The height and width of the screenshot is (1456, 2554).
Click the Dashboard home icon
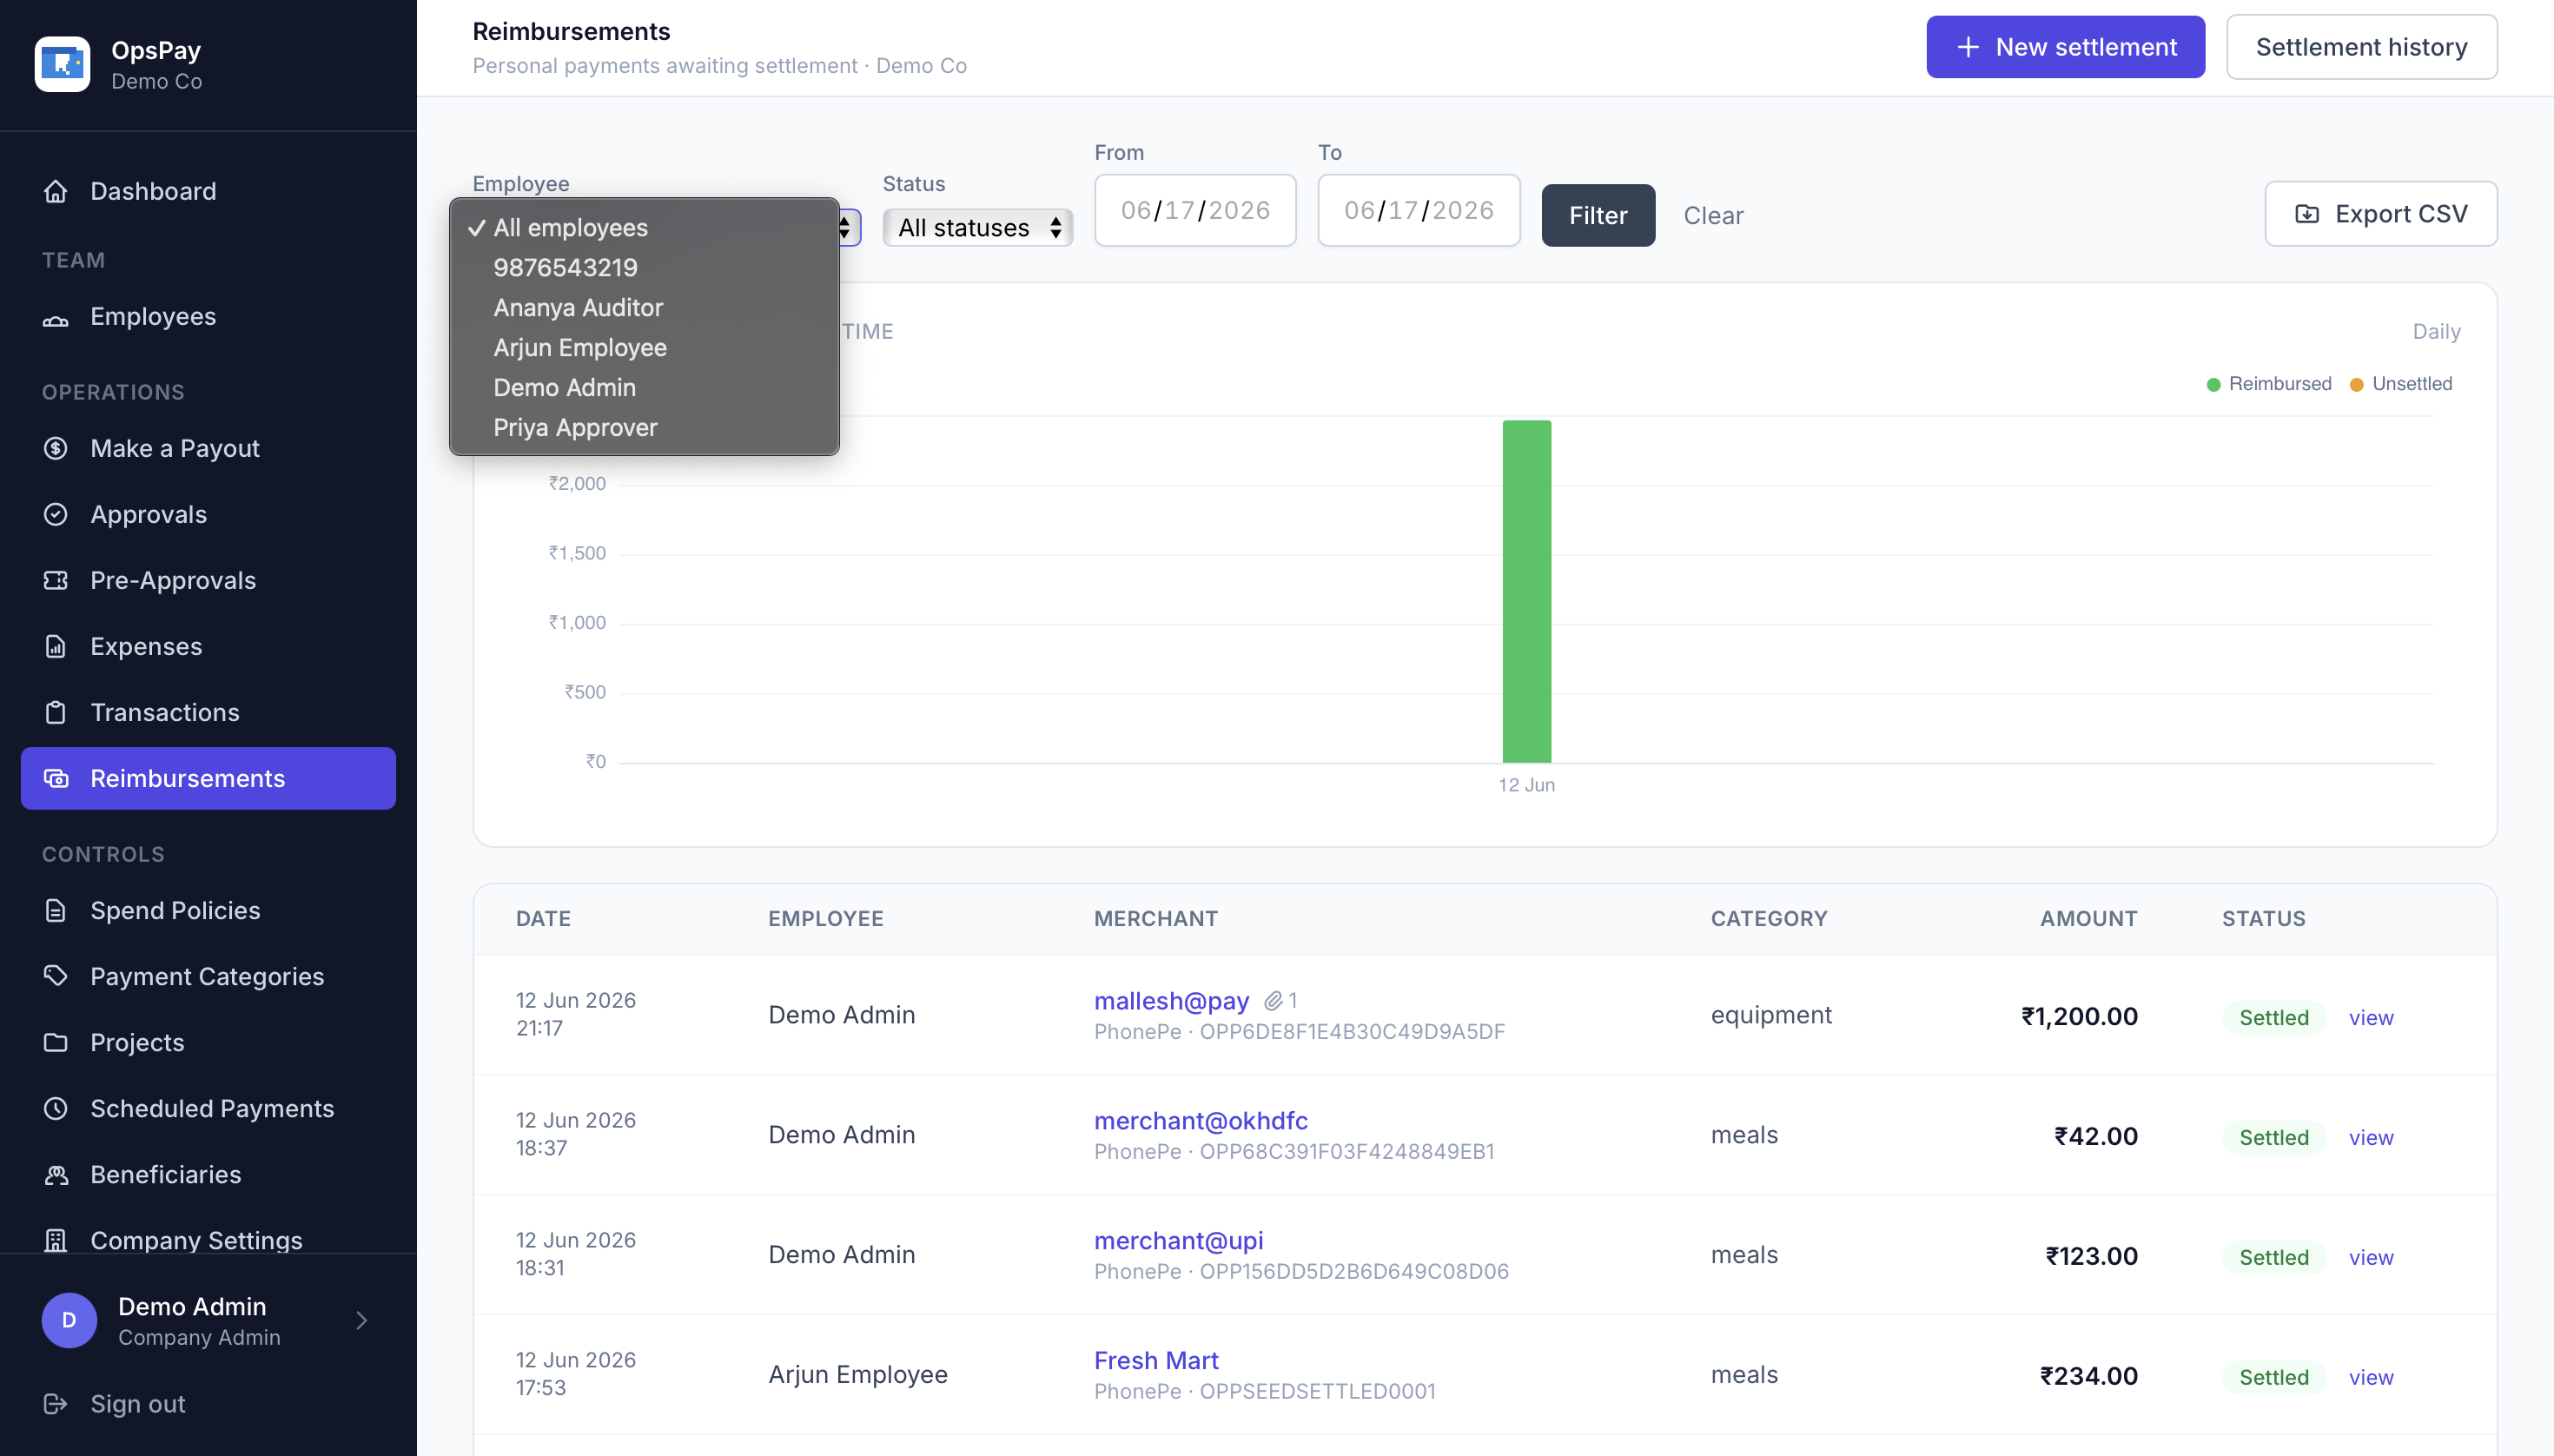point(56,191)
